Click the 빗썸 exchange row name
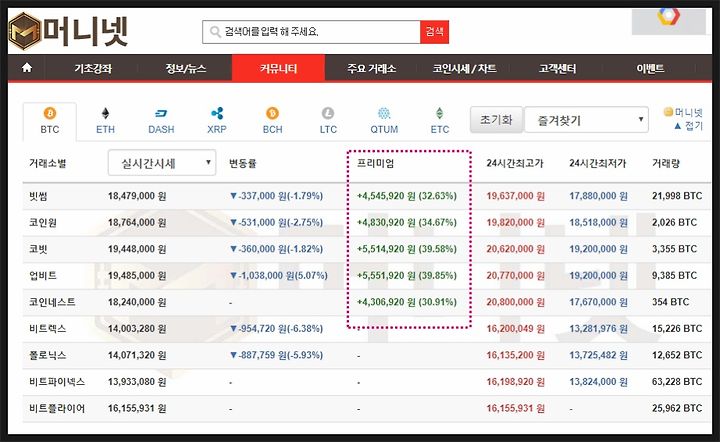Image resolution: width=720 pixels, height=442 pixels. [38, 196]
